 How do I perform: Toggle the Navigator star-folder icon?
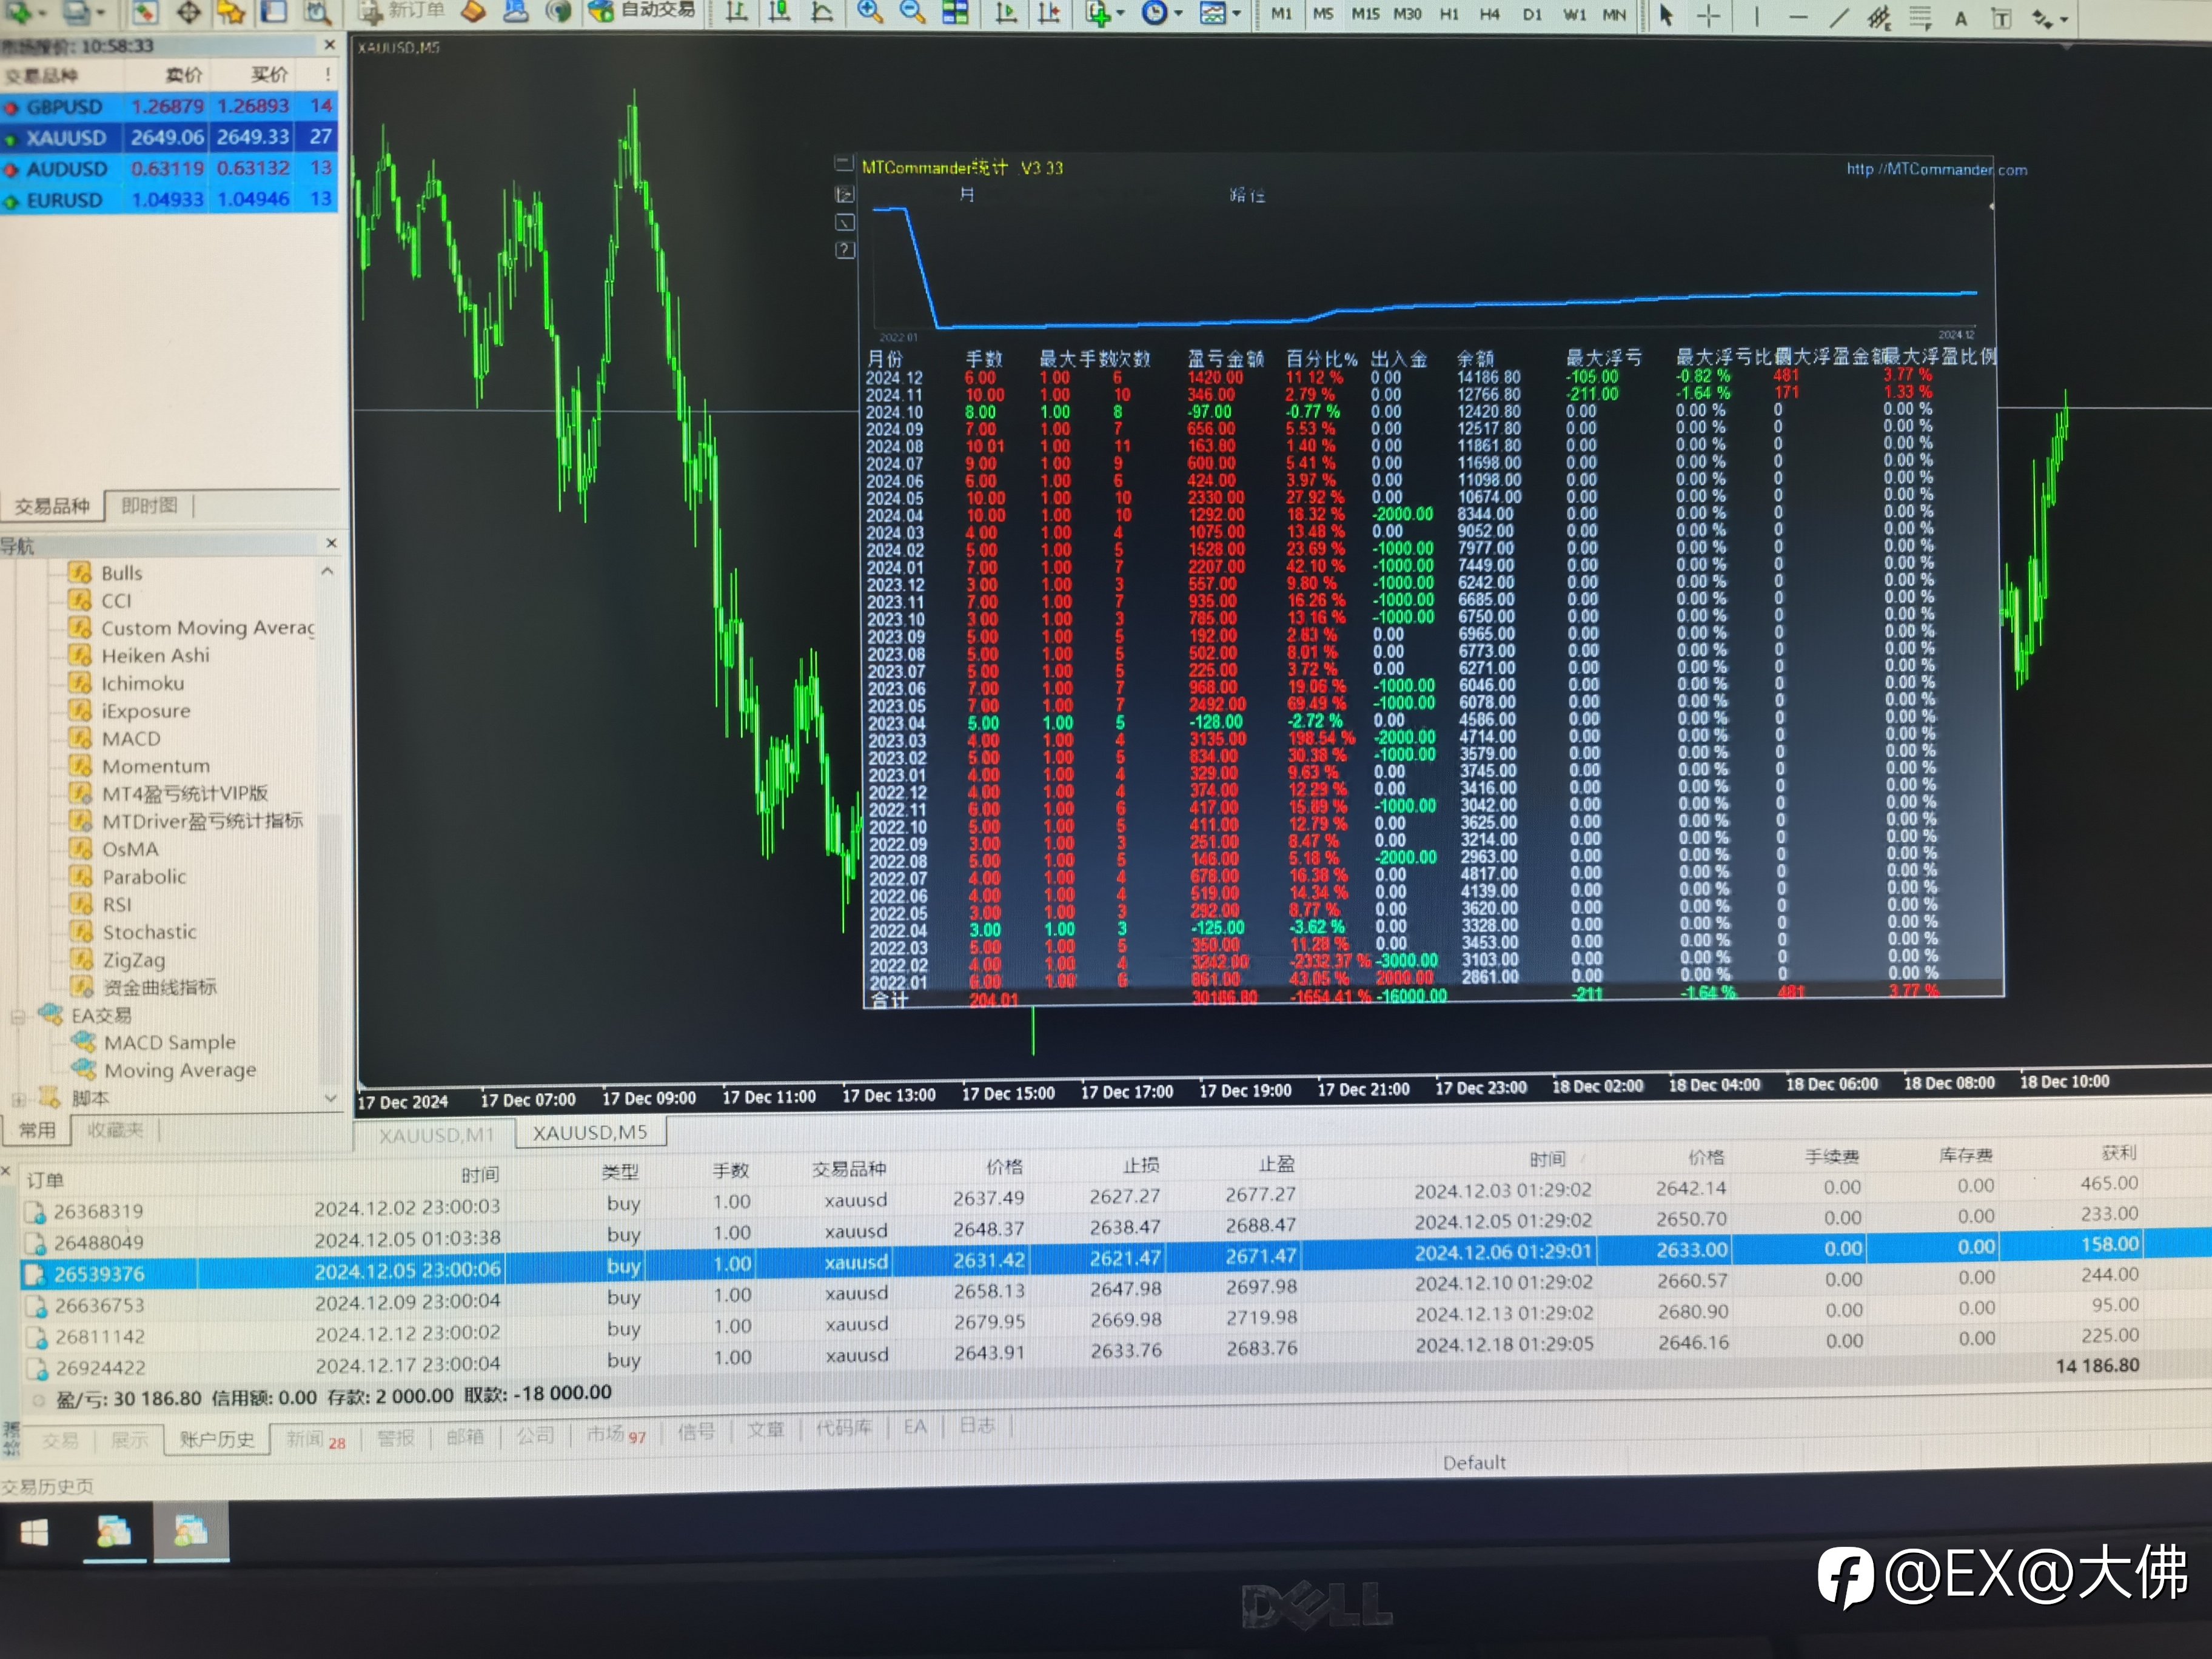pyautogui.click(x=232, y=12)
